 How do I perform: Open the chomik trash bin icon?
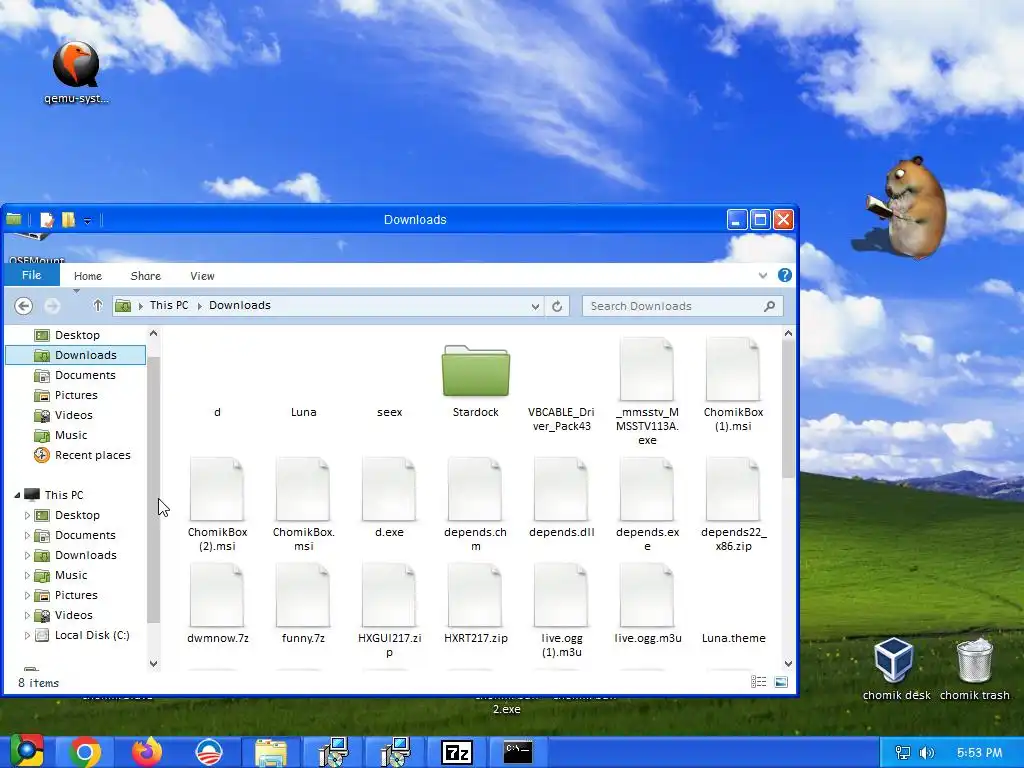[974, 668]
